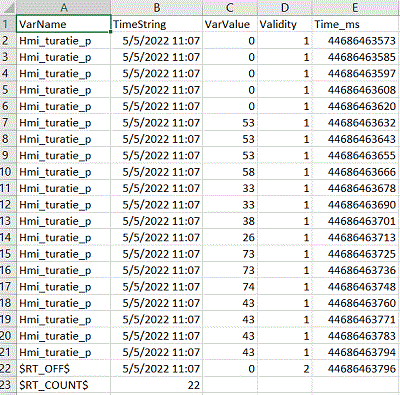Select cell with timestamp 44686463796
This screenshot has height=395, width=400.
[356, 369]
